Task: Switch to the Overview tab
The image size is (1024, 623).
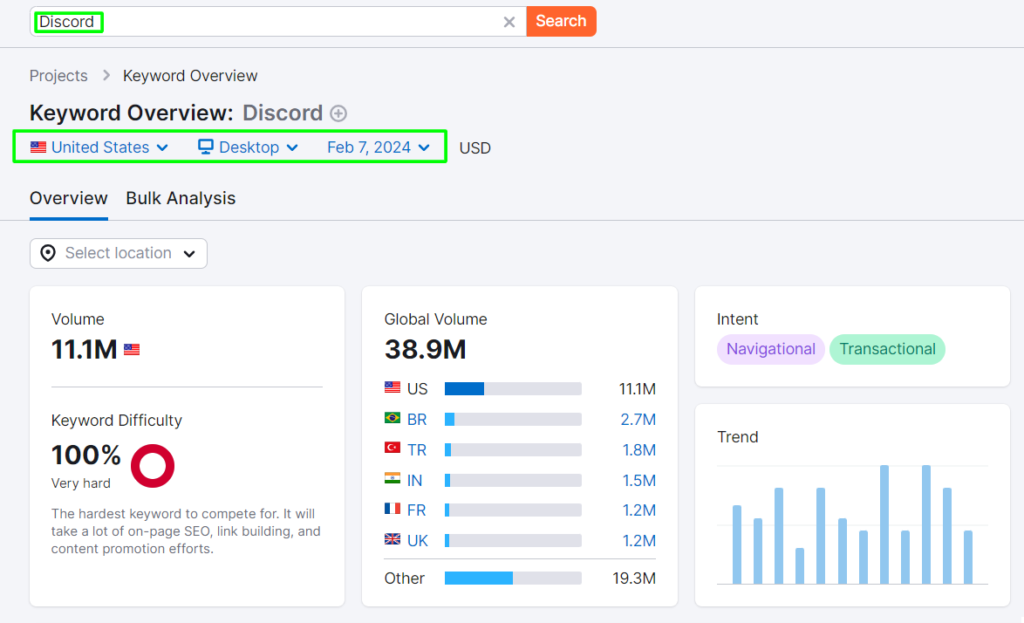Action: pos(69,199)
